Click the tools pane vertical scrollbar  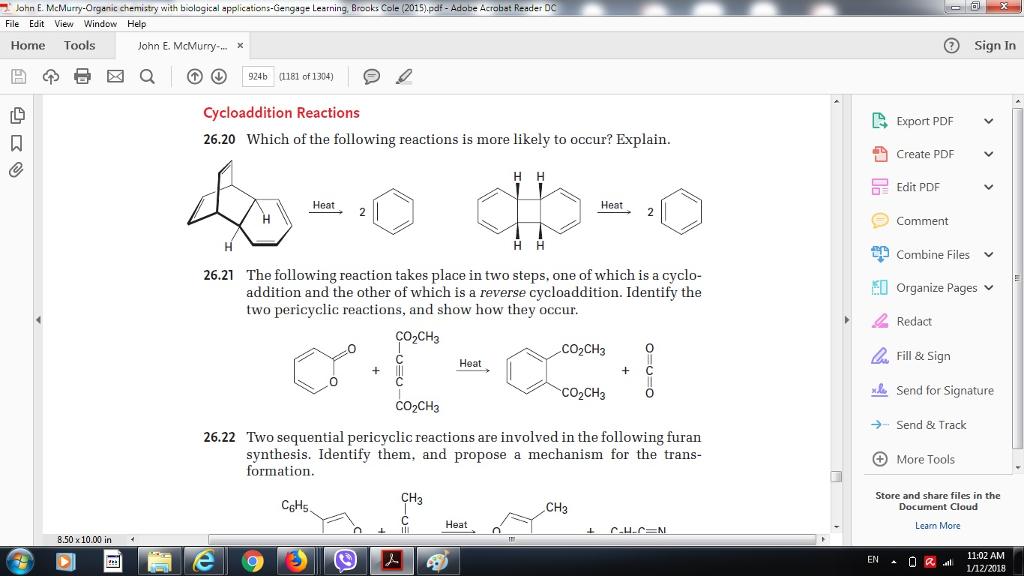[x=1017, y=278]
